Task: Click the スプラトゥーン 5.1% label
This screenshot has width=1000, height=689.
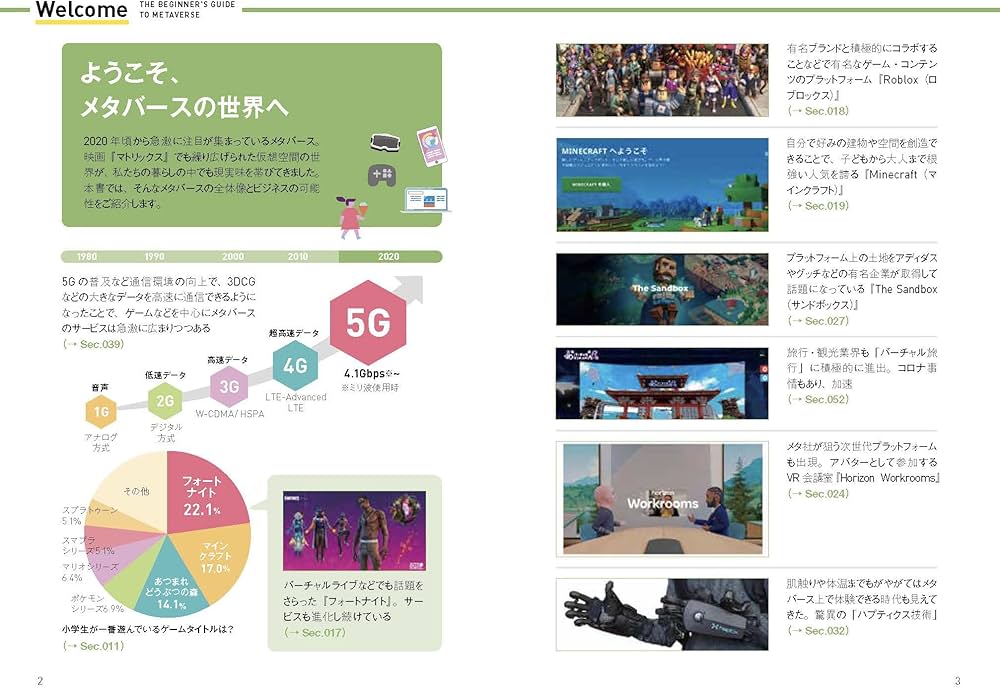Action: (90, 515)
